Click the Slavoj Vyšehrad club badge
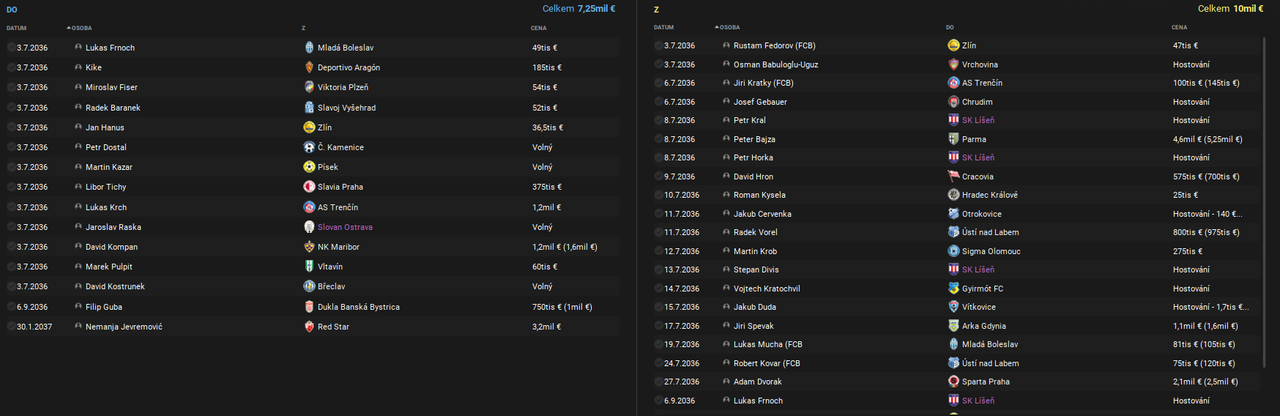Image resolution: width=1280 pixels, height=416 pixels. click(x=309, y=107)
